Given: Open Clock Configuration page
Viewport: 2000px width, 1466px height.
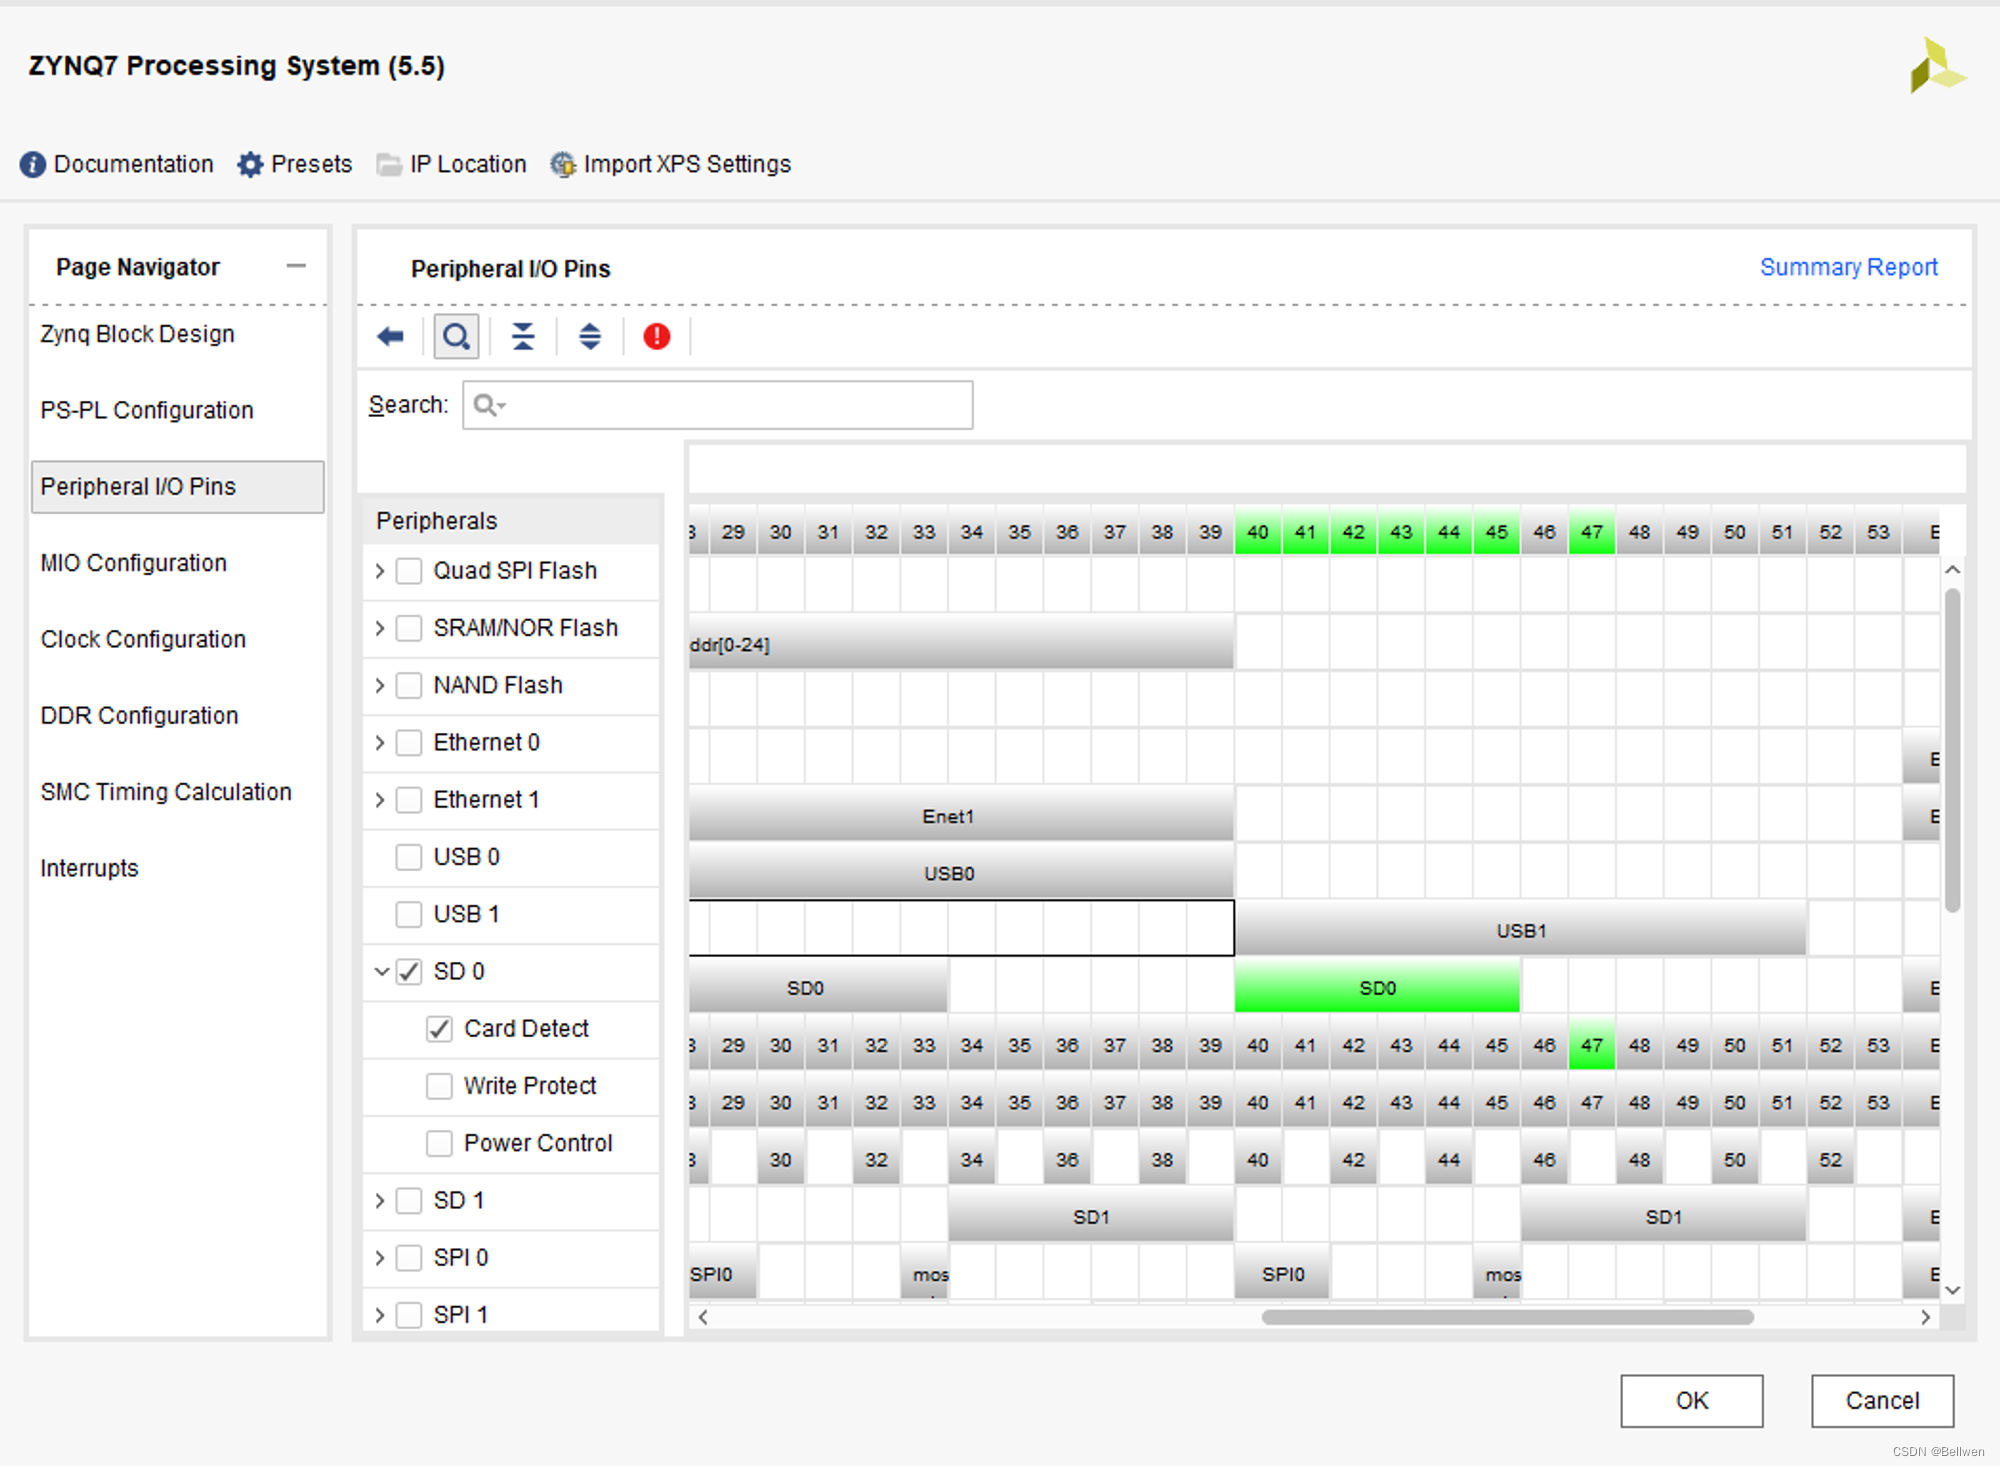Looking at the screenshot, I should [x=143, y=639].
